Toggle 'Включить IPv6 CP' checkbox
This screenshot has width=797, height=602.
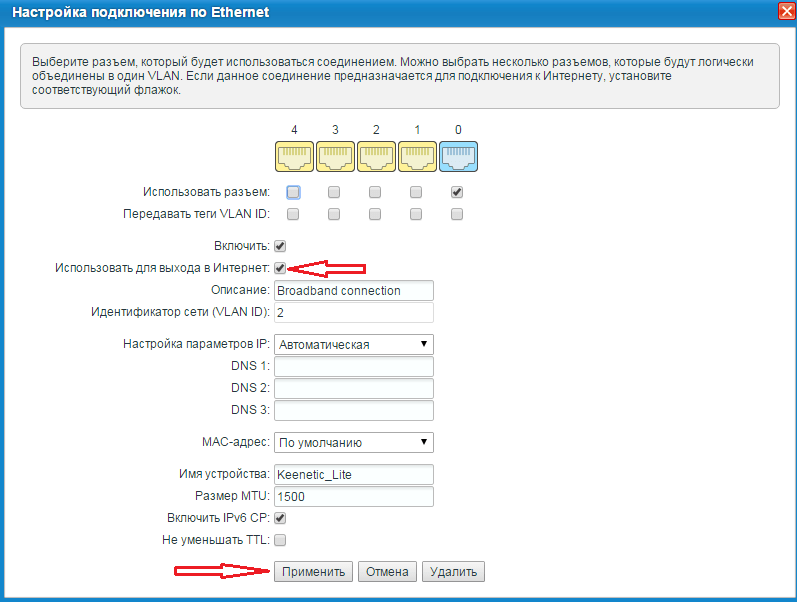pos(280,518)
